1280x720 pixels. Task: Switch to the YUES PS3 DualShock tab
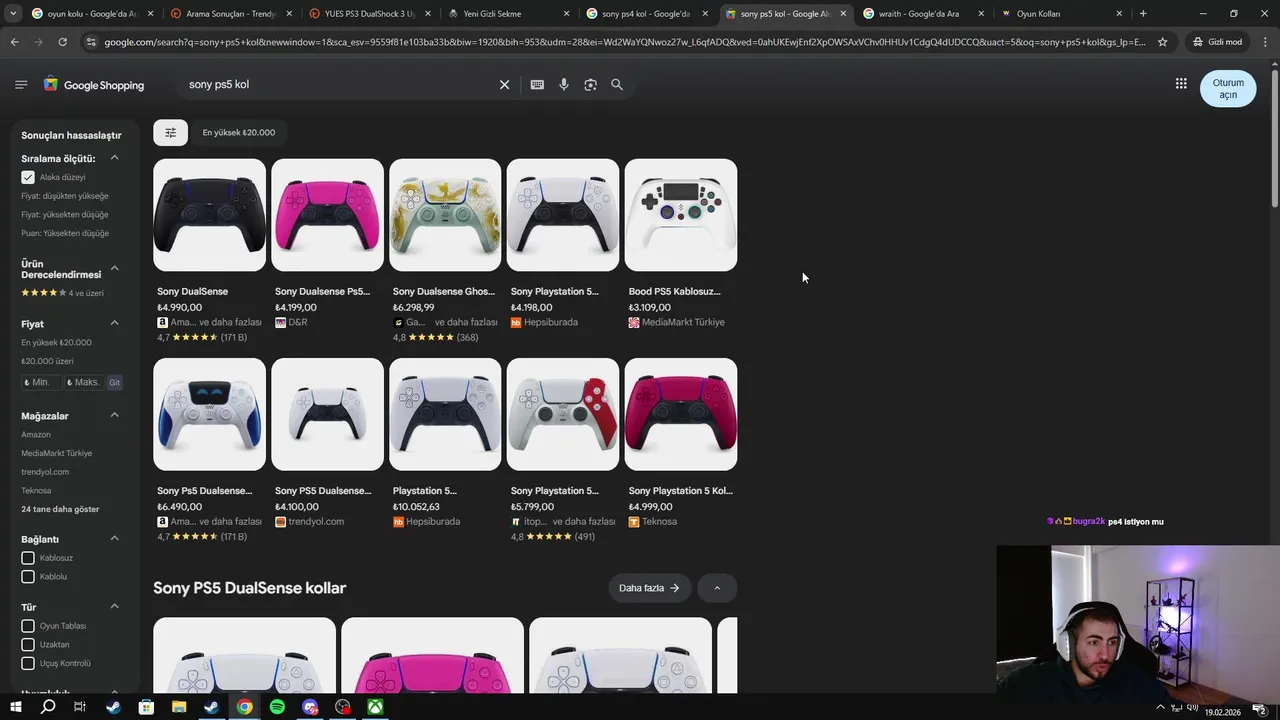tap(369, 14)
